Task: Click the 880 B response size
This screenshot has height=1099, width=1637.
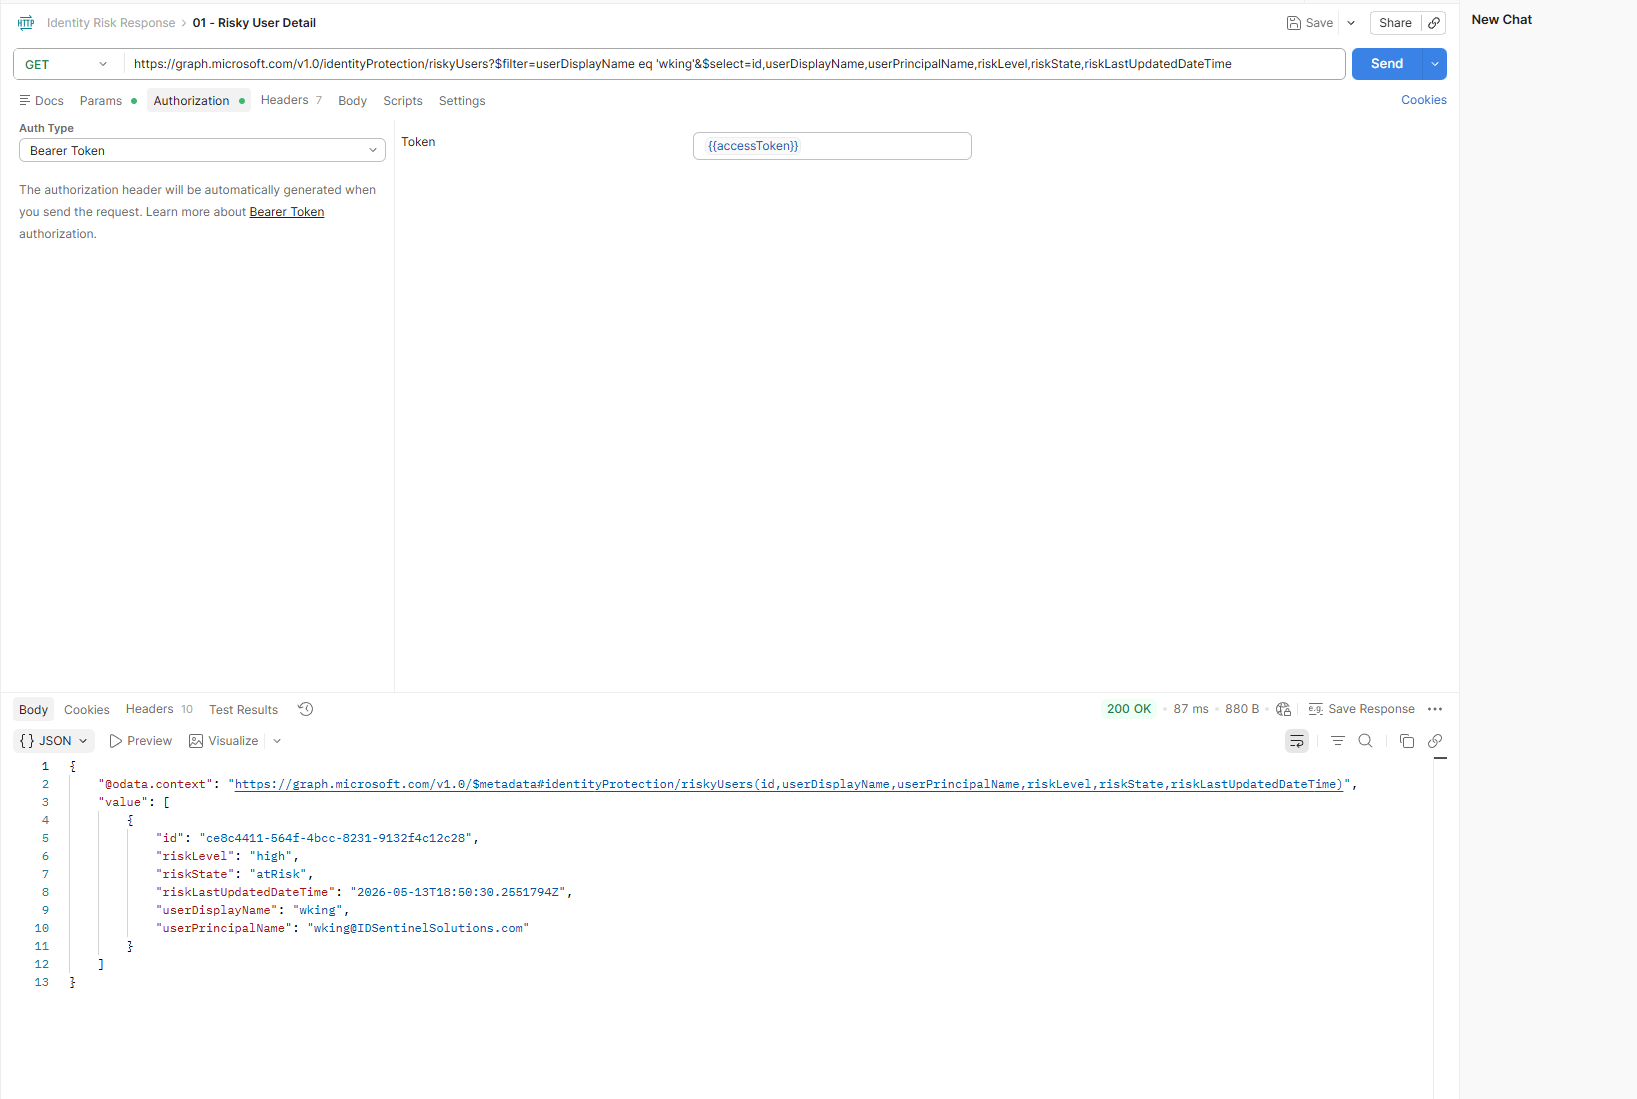Action: point(1242,709)
